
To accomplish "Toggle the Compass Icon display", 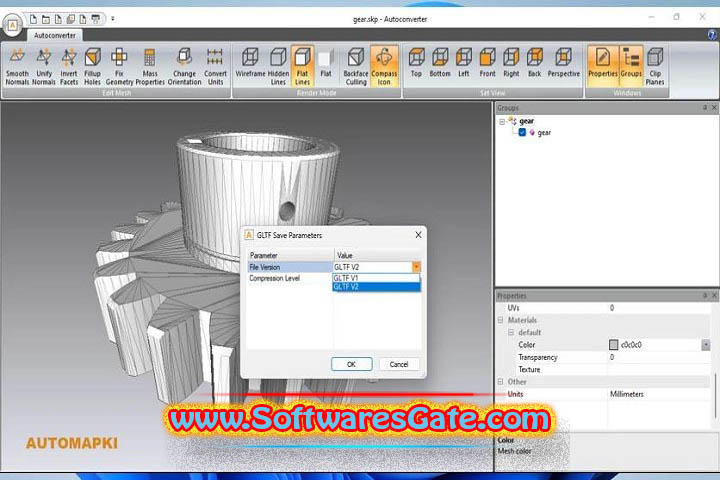I will pyautogui.click(x=384, y=66).
